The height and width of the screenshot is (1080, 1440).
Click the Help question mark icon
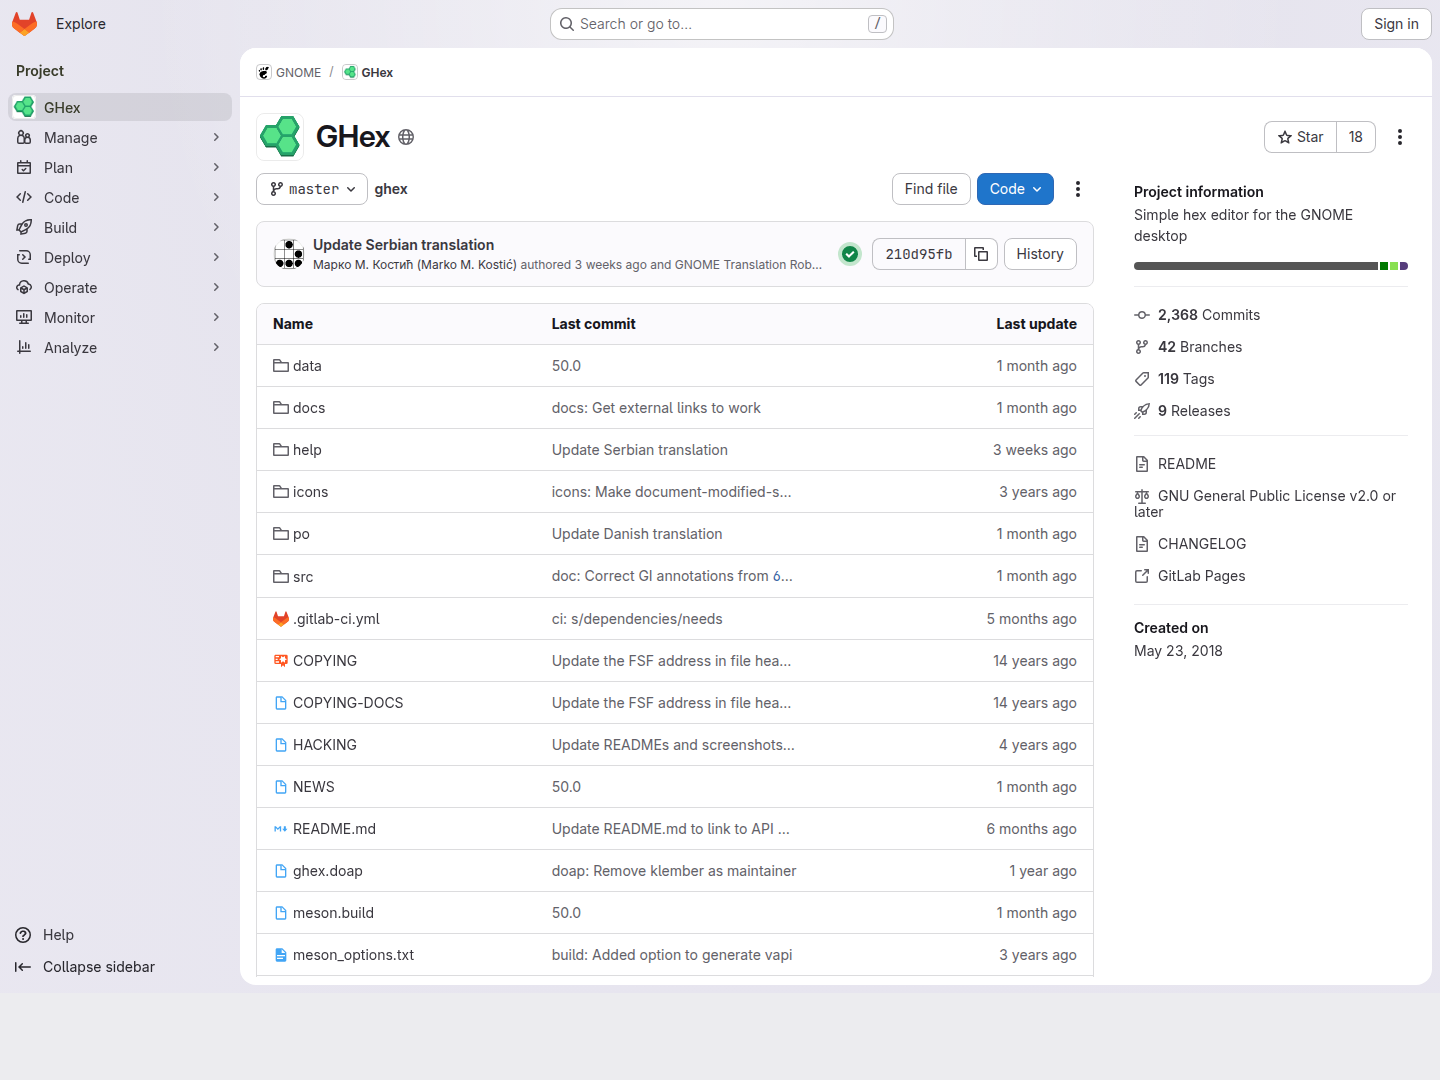click(x=23, y=935)
